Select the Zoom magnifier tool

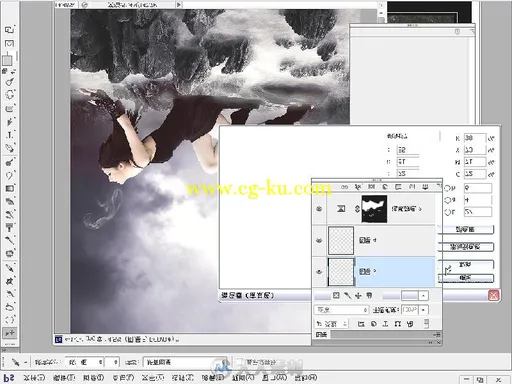9,82
